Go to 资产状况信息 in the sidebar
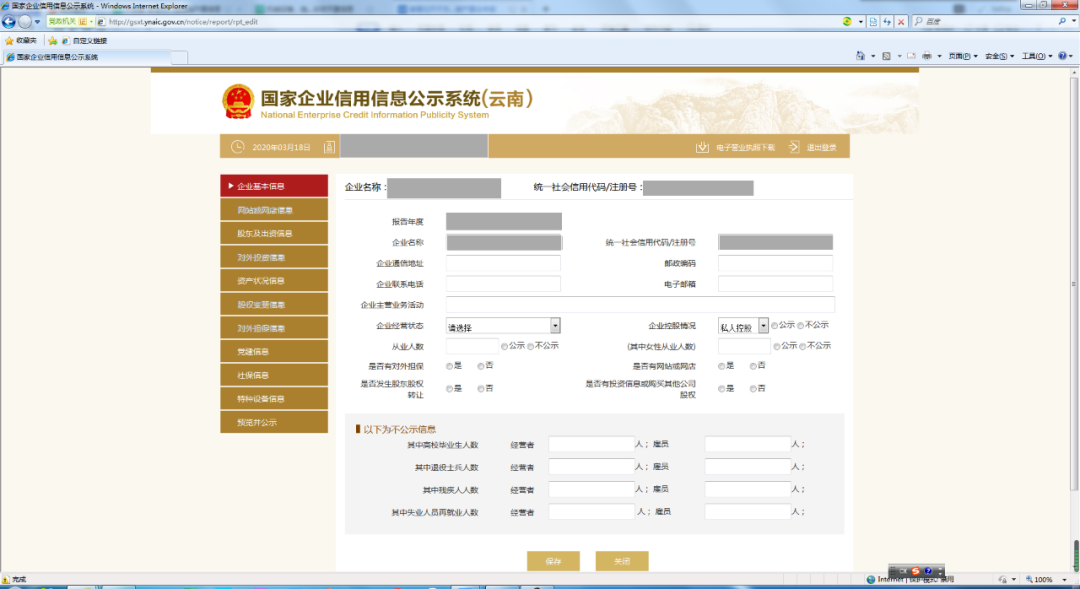1080x589 pixels. [274, 280]
